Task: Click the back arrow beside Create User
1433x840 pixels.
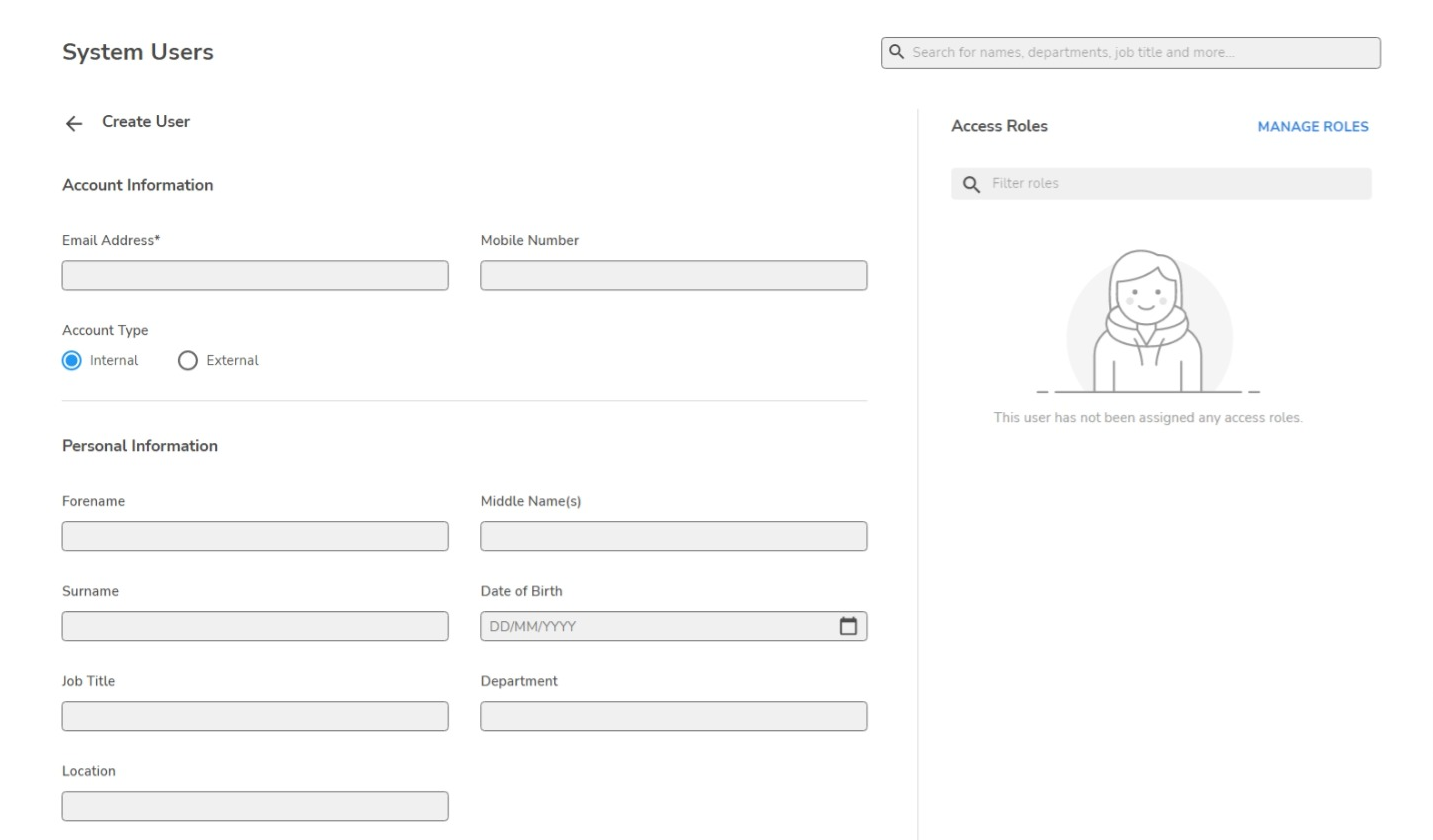Action: click(73, 123)
